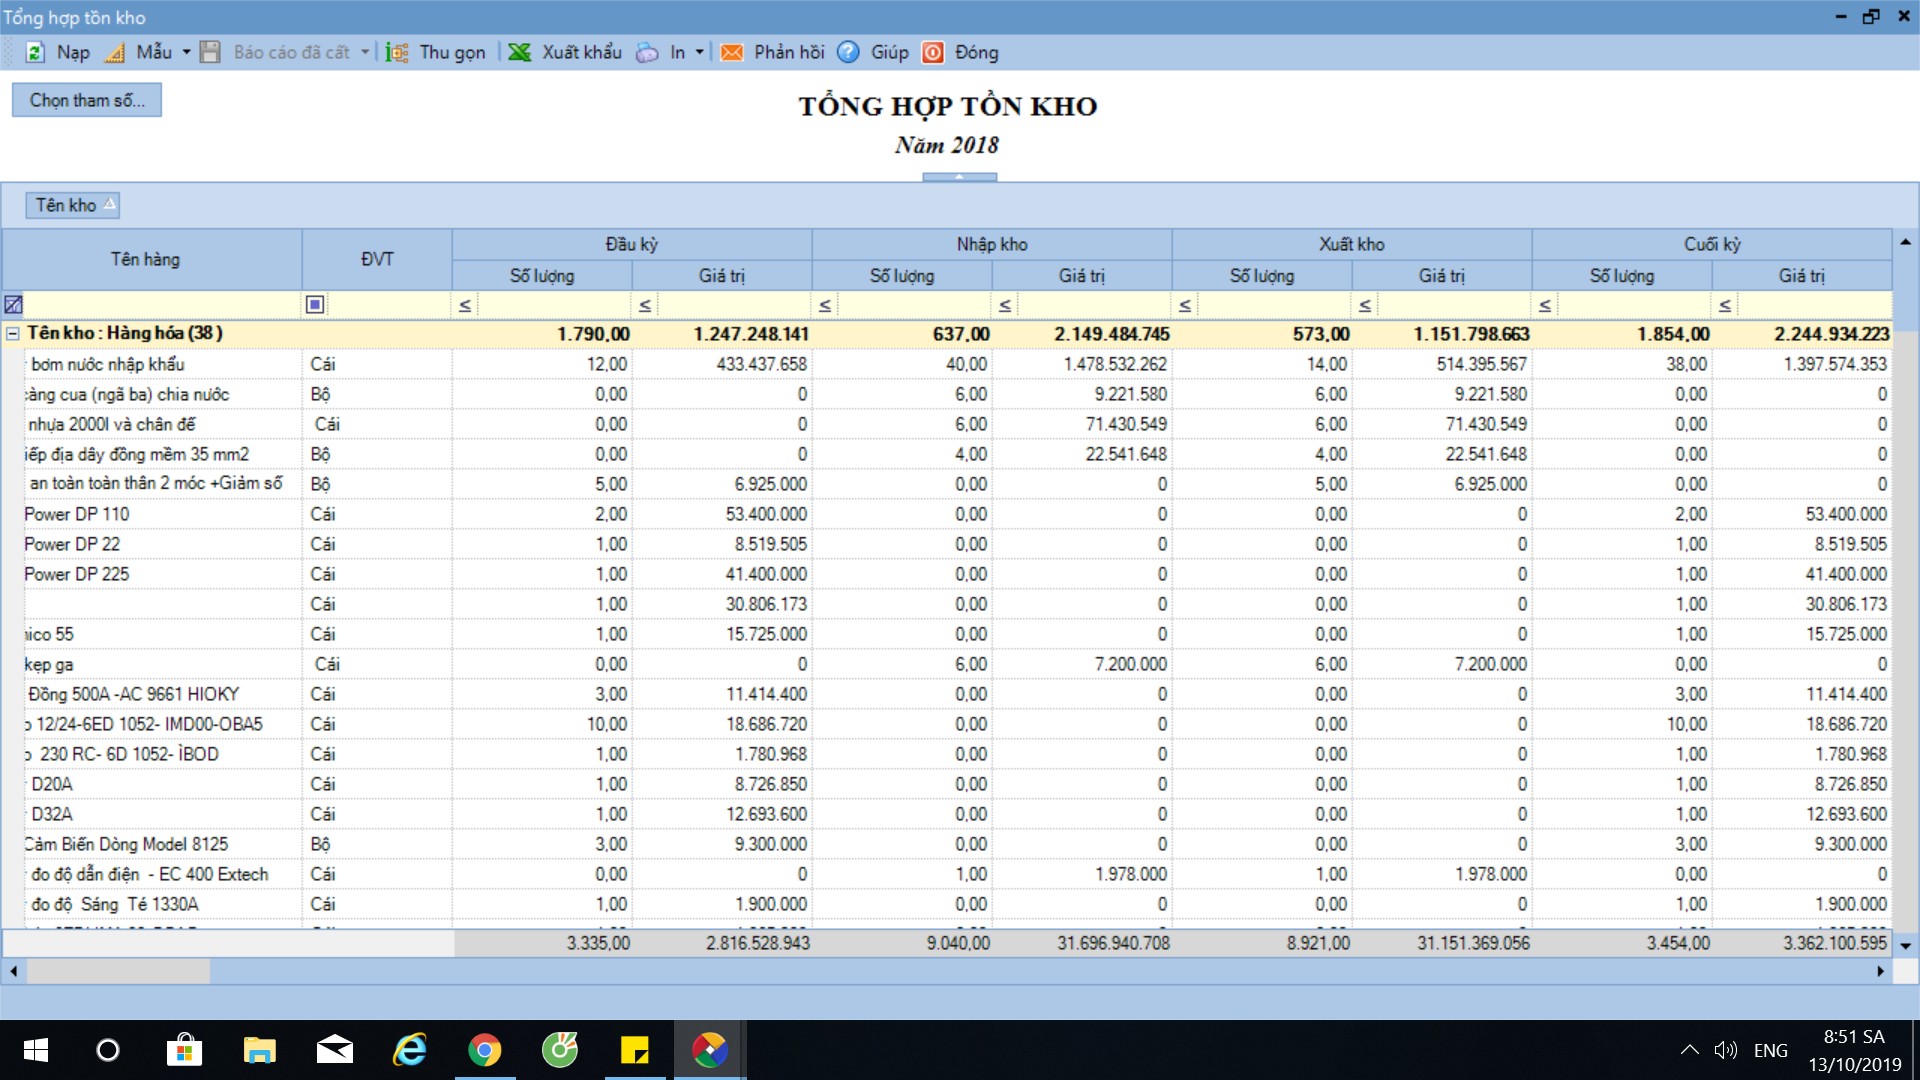This screenshot has height=1080, width=1920.
Task: Click the Nhập kho band header
Action: click(992, 244)
